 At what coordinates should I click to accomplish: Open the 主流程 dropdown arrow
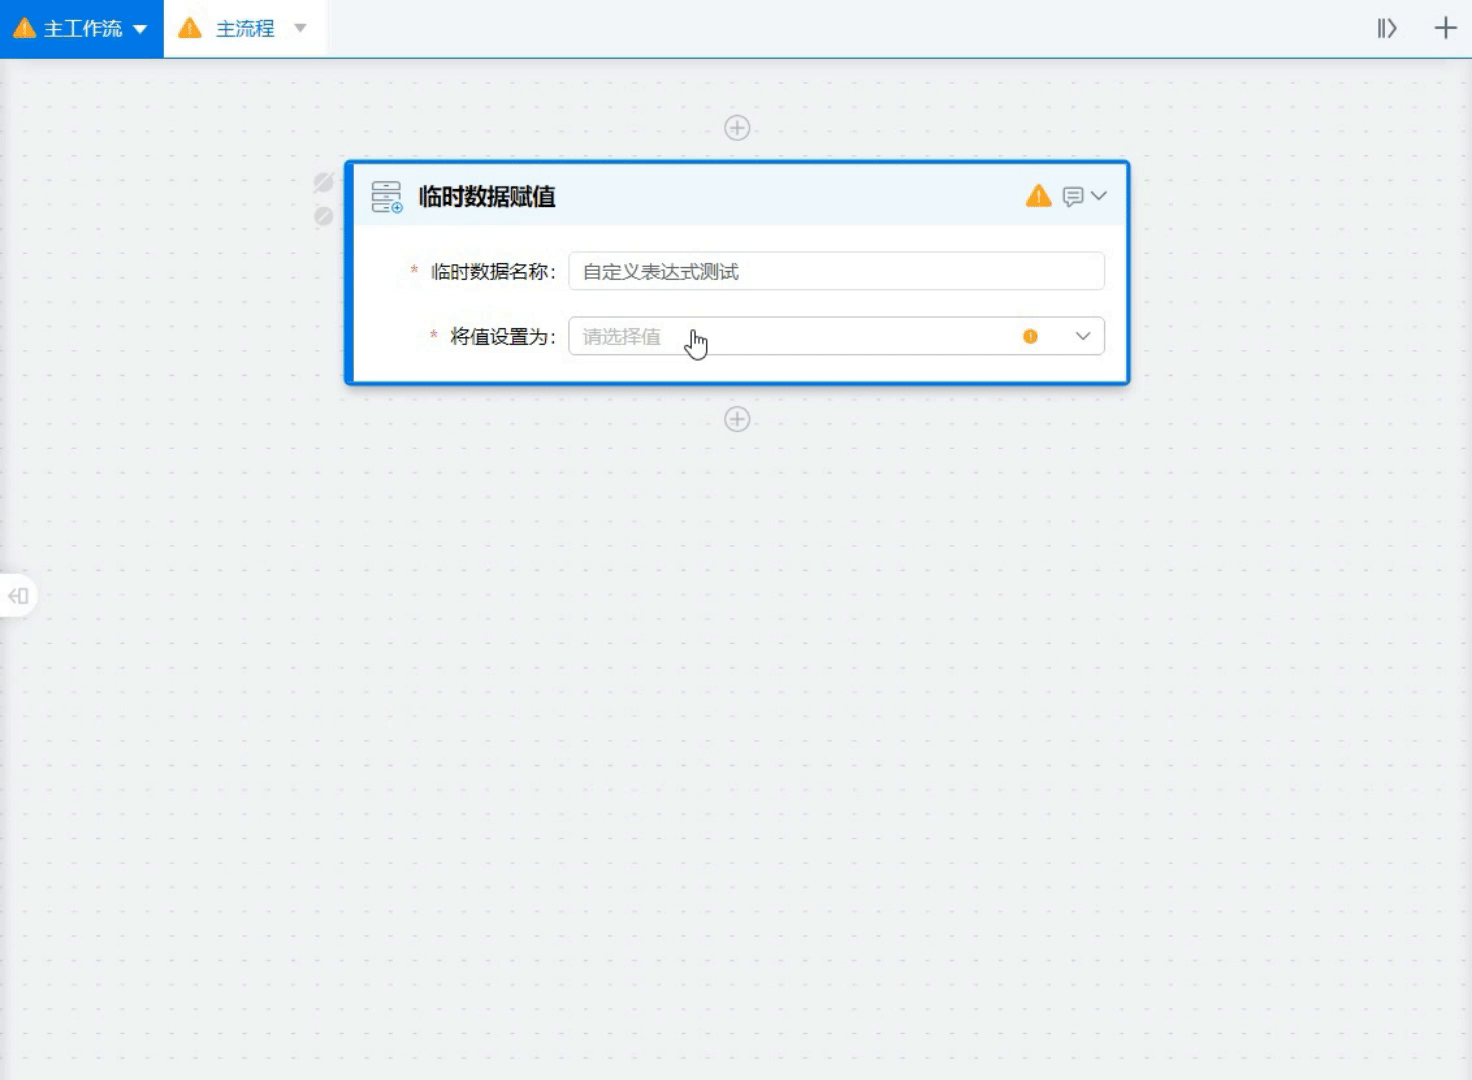300,28
